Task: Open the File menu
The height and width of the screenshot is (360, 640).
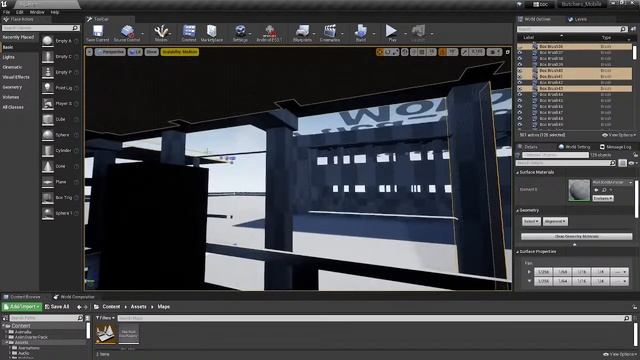Action: [7, 12]
